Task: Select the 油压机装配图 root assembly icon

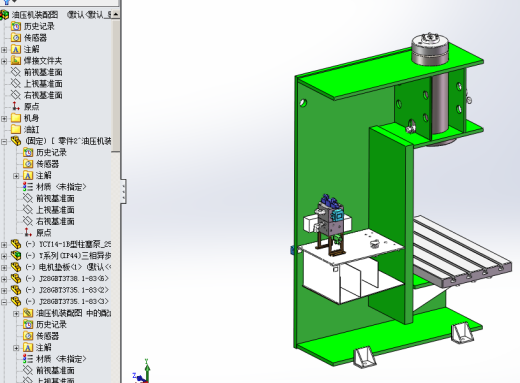Action: pos(4,15)
